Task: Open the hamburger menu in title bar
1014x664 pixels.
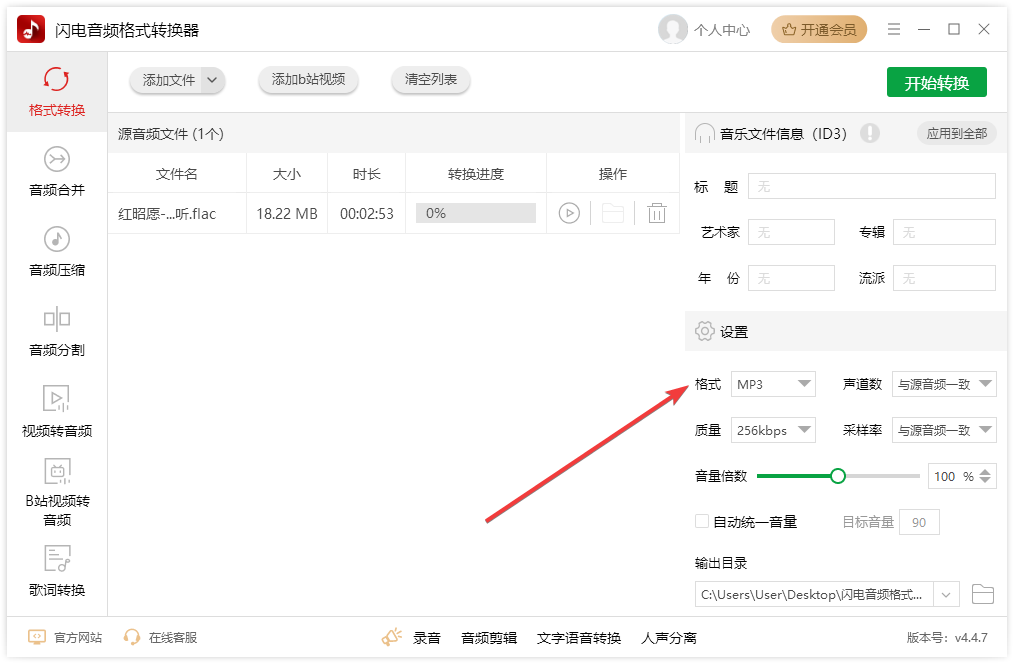Action: [894, 30]
